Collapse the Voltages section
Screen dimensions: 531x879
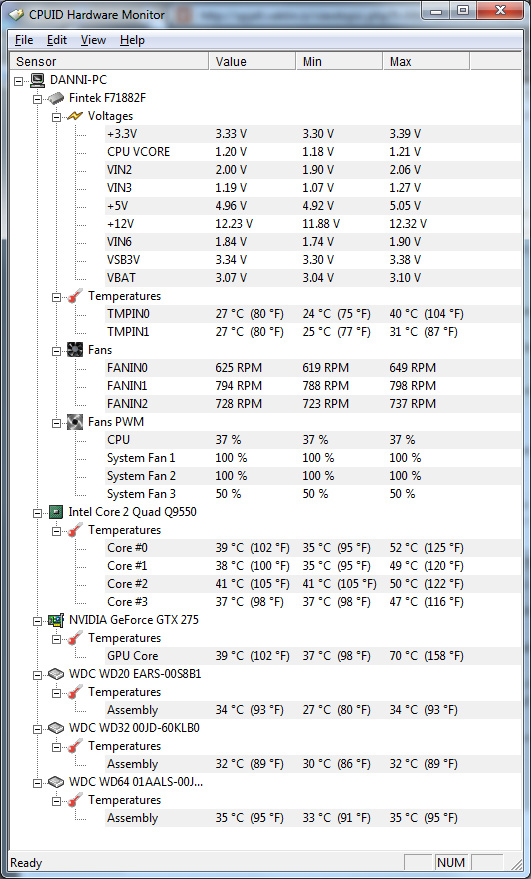56,117
